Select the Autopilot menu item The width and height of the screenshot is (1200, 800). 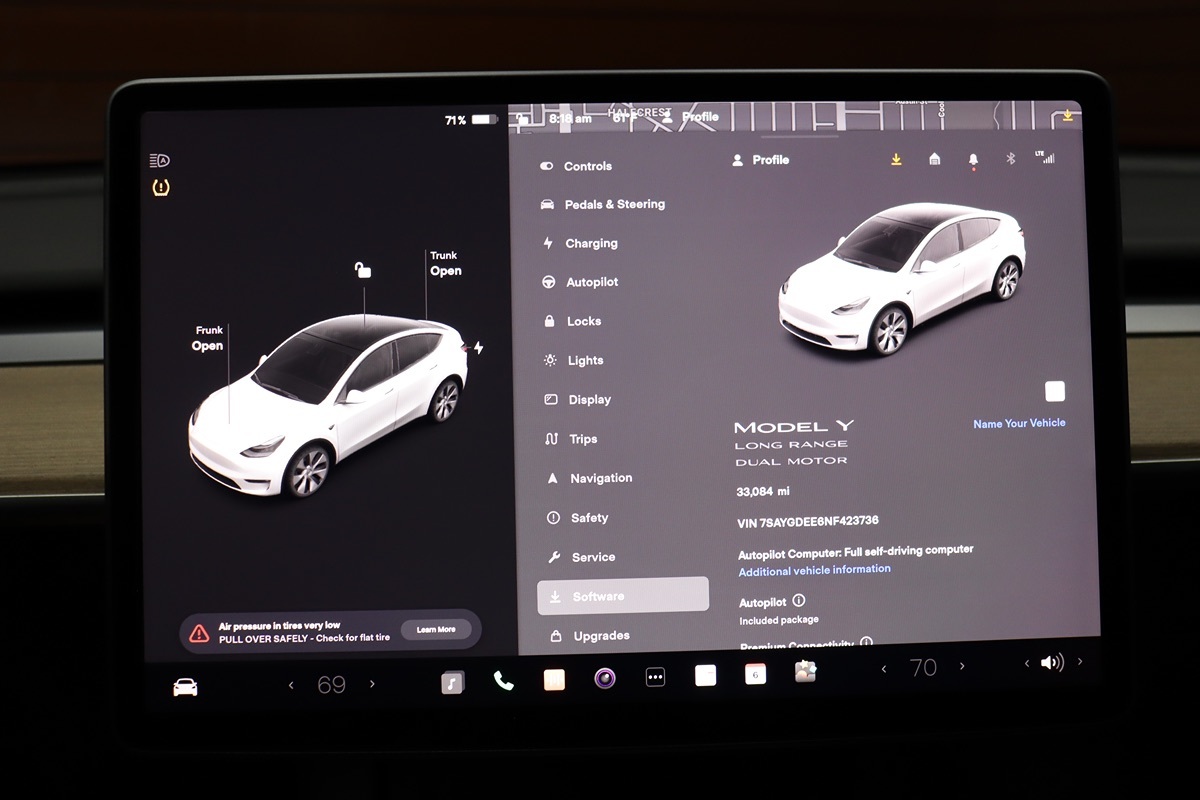pyautogui.click(x=591, y=283)
